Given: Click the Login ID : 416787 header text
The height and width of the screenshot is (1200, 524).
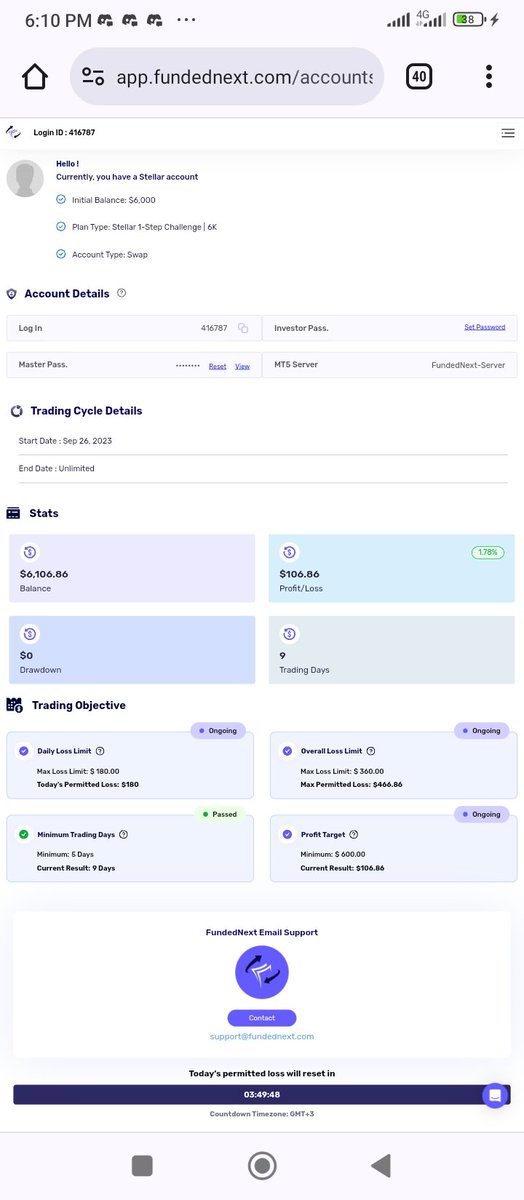Looking at the screenshot, I should [x=65, y=132].
